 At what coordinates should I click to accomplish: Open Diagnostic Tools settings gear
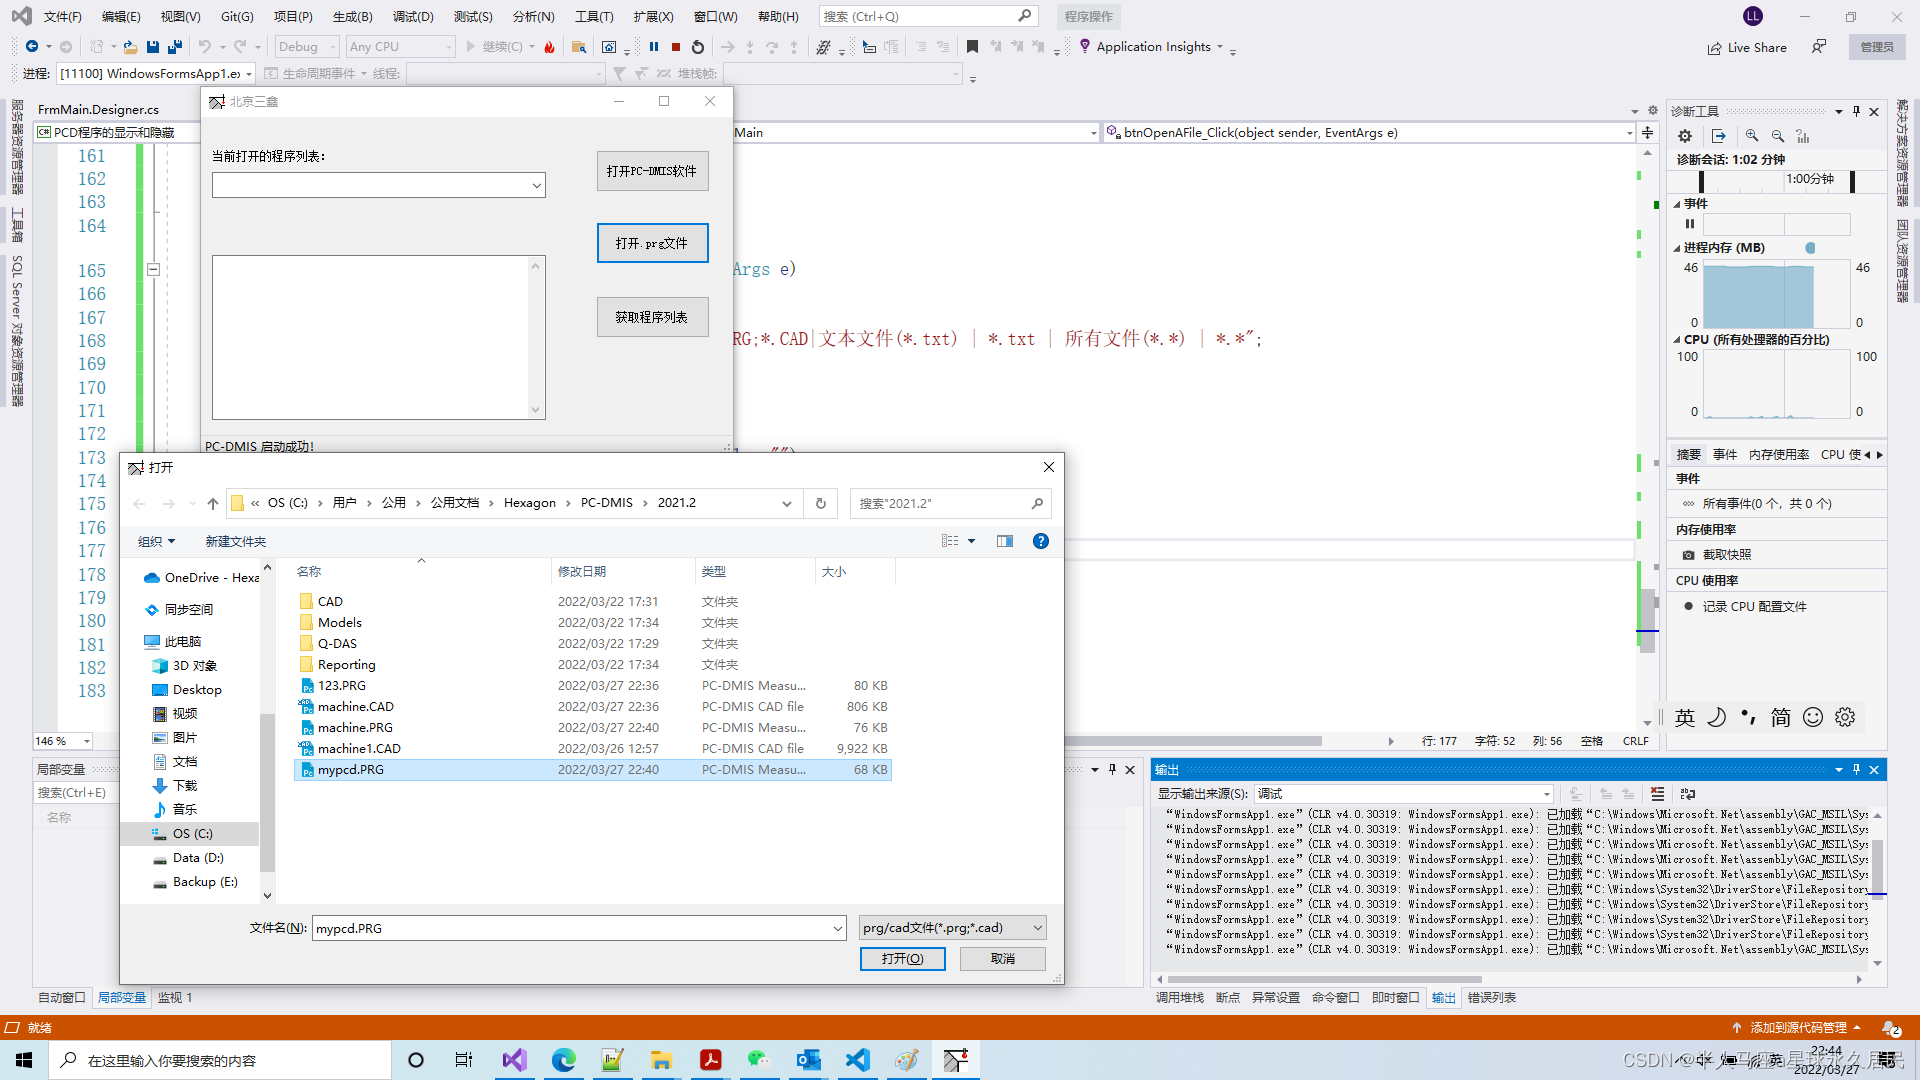pos(1685,136)
